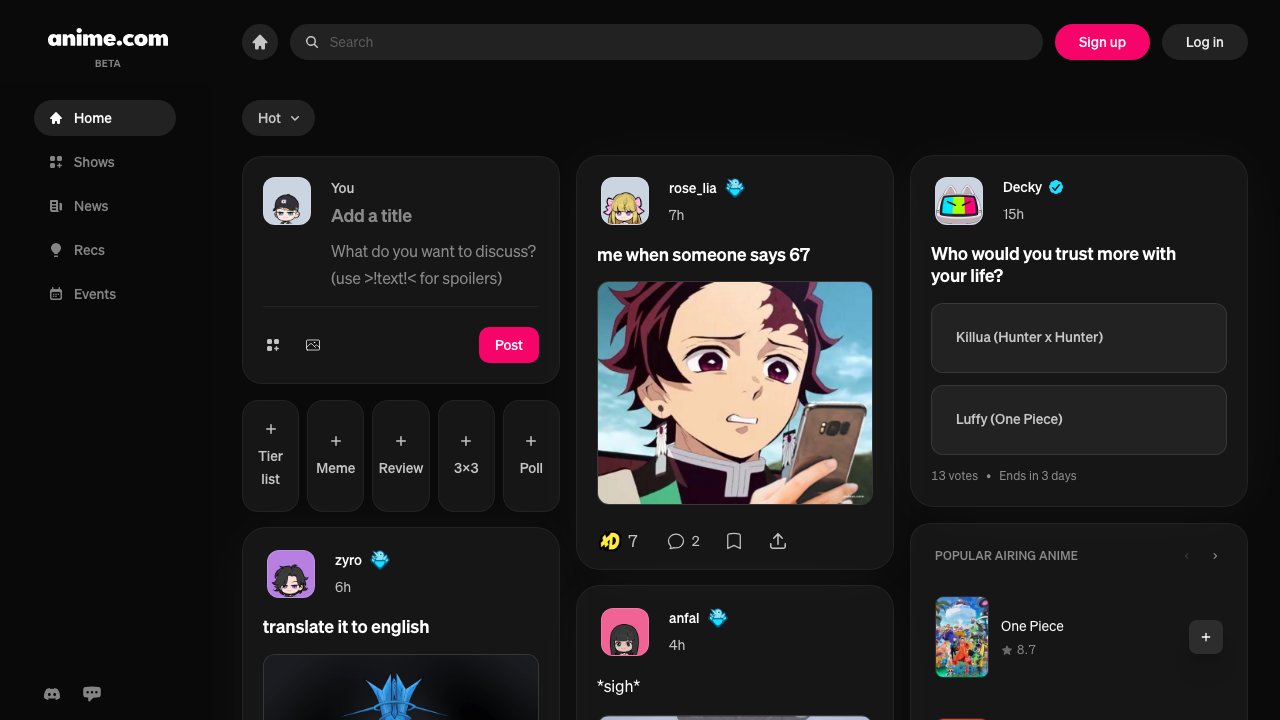The image size is (1280, 720).
Task: Click the Add a title field
Action: tap(435, 216)
